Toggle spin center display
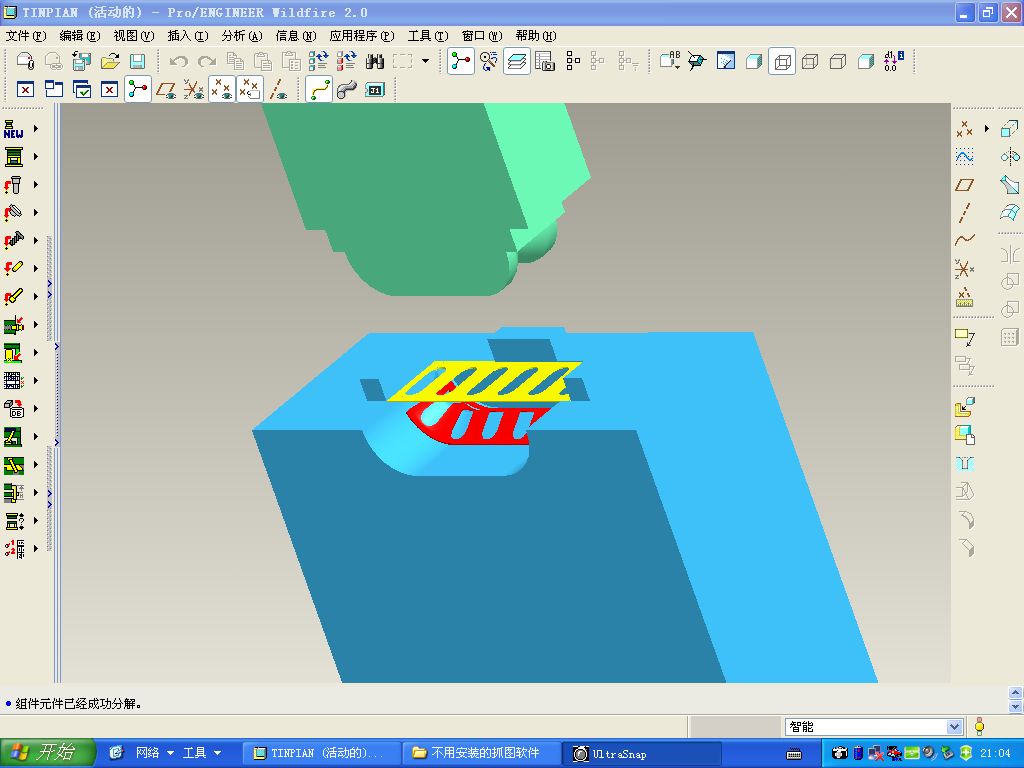This screenshot has width=1024, height=768. [138, 89]
